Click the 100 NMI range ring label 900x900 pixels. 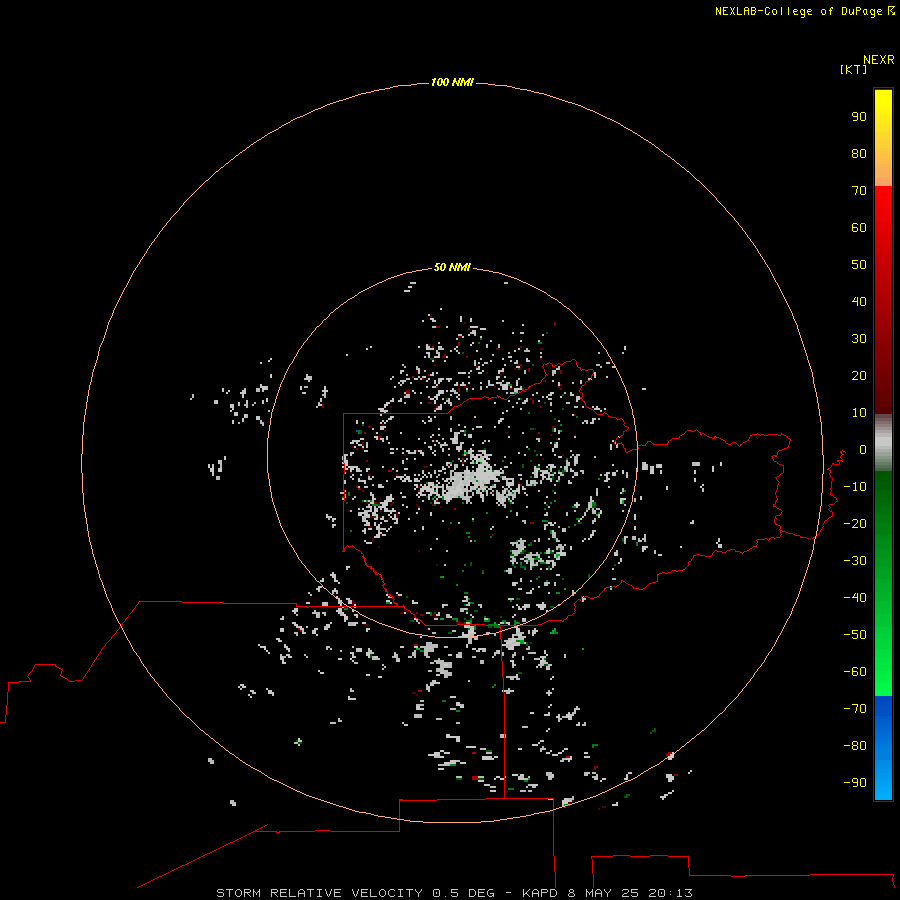[452, 83]
